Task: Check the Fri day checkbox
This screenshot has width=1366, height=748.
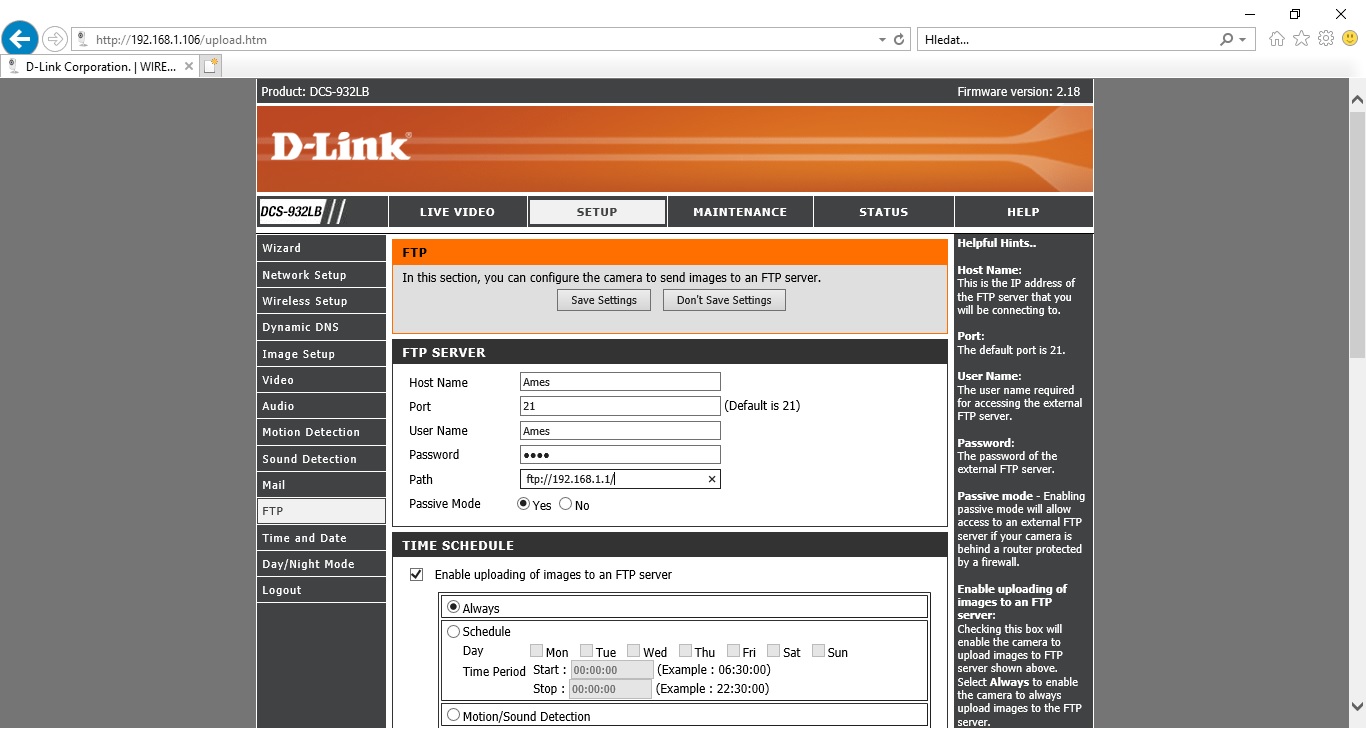Action: [734, 651]
